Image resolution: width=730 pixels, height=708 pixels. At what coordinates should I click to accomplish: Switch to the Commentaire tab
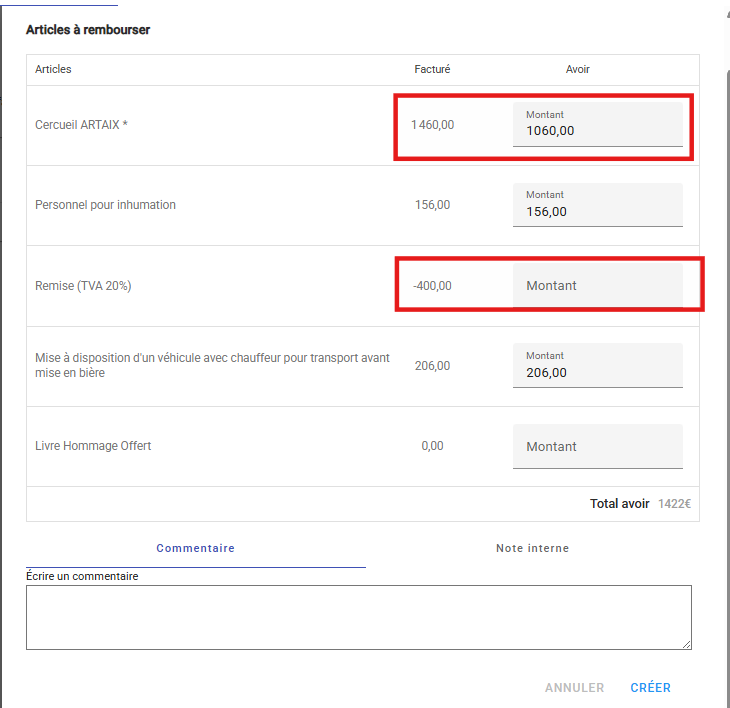pyautogui.click(x=196, y=548)
